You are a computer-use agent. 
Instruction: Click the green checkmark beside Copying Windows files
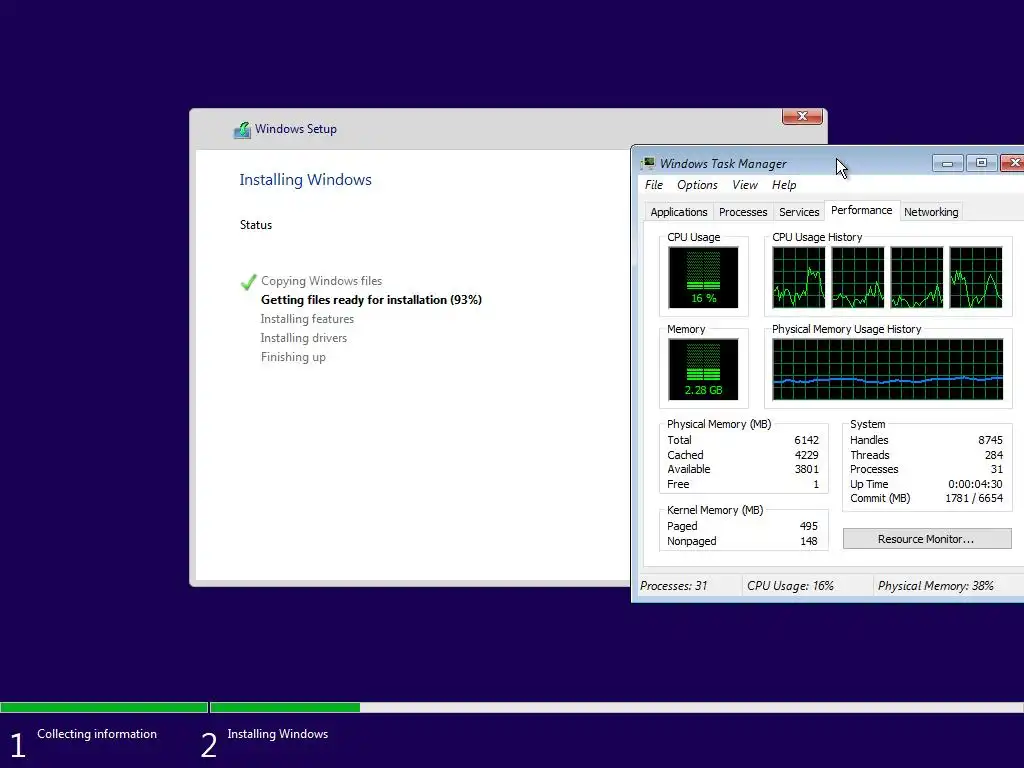[x=248, y=282]
